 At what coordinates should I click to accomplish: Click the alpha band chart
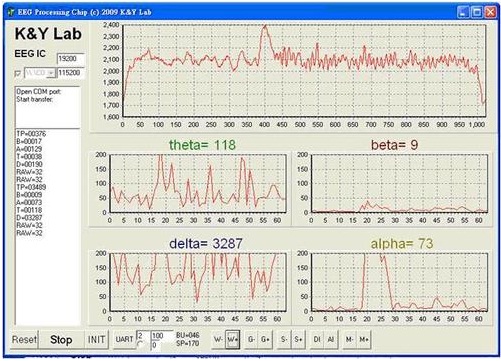point(400,282)
